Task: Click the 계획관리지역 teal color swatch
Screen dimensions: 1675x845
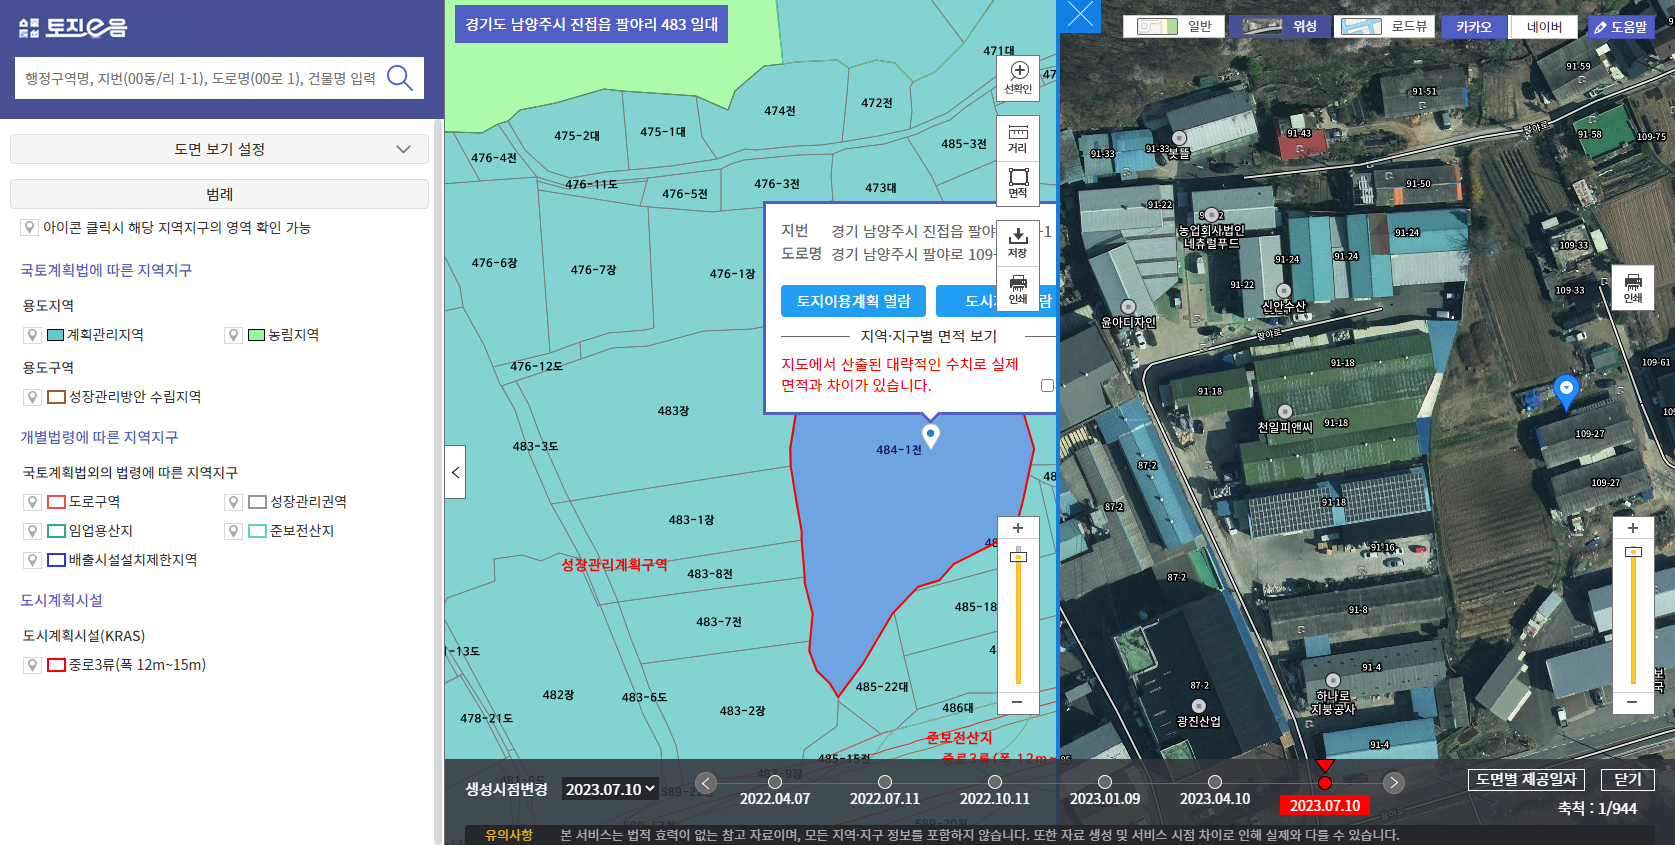Action: coord(56,335)
